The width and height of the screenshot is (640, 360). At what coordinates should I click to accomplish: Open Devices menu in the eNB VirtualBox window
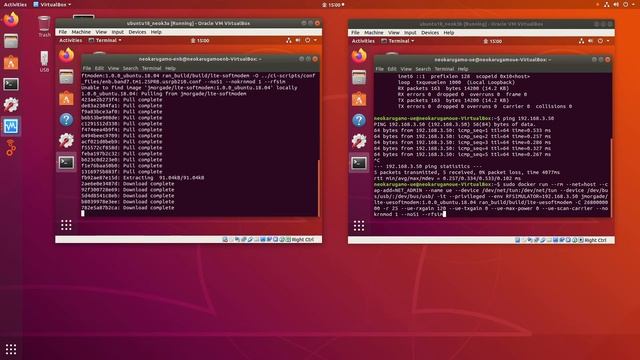137,32
